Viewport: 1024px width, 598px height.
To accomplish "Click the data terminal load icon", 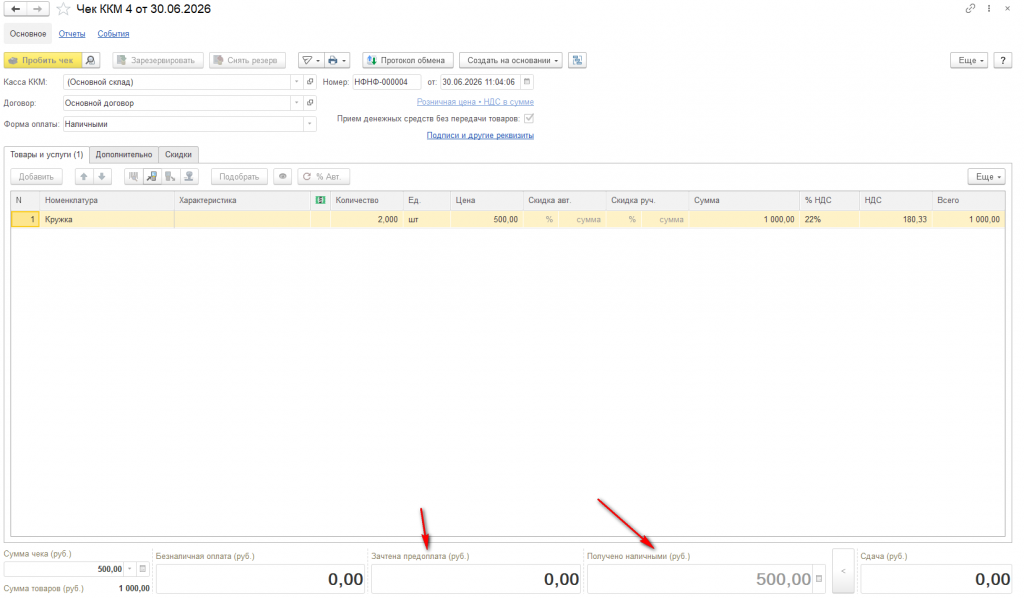I will tap(152, 176).
